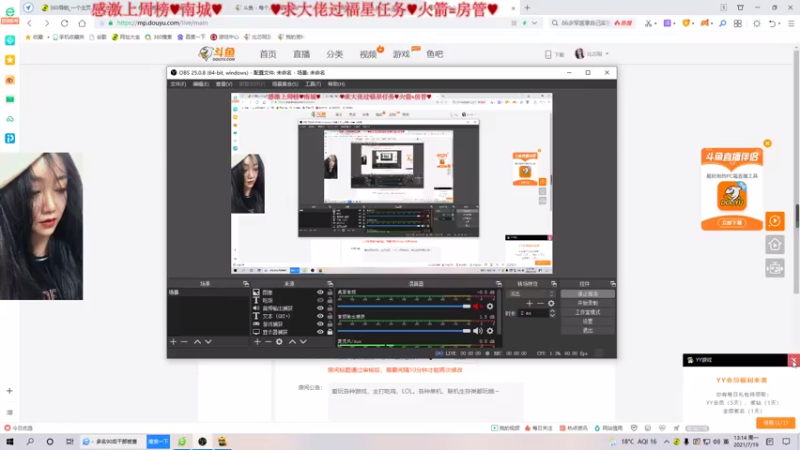Open scene transition properties gear

(551, 303)
